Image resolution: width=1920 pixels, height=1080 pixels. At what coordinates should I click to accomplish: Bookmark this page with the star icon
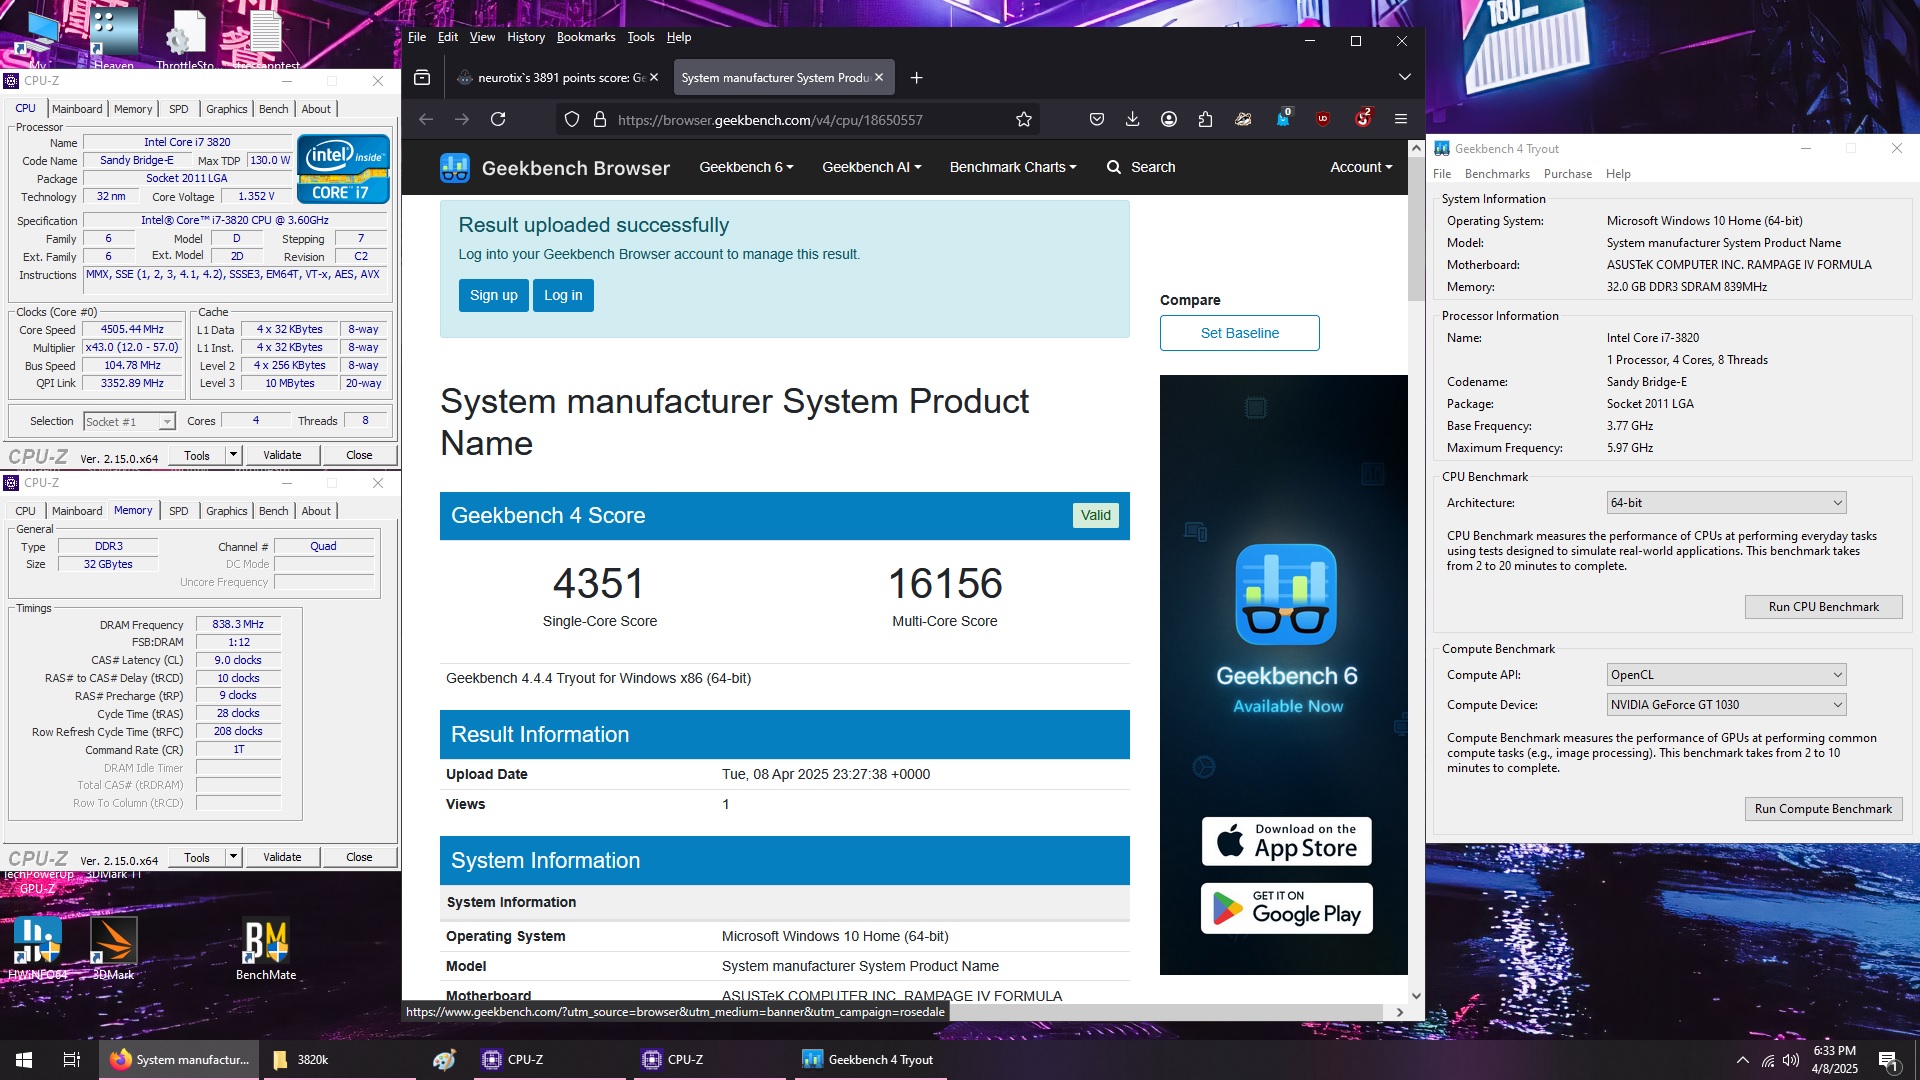[1024, 119]
